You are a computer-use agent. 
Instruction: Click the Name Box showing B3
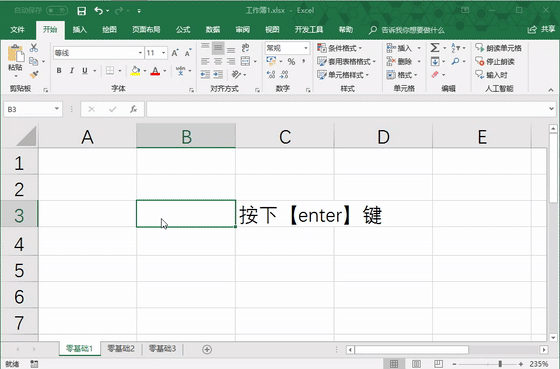33,109
